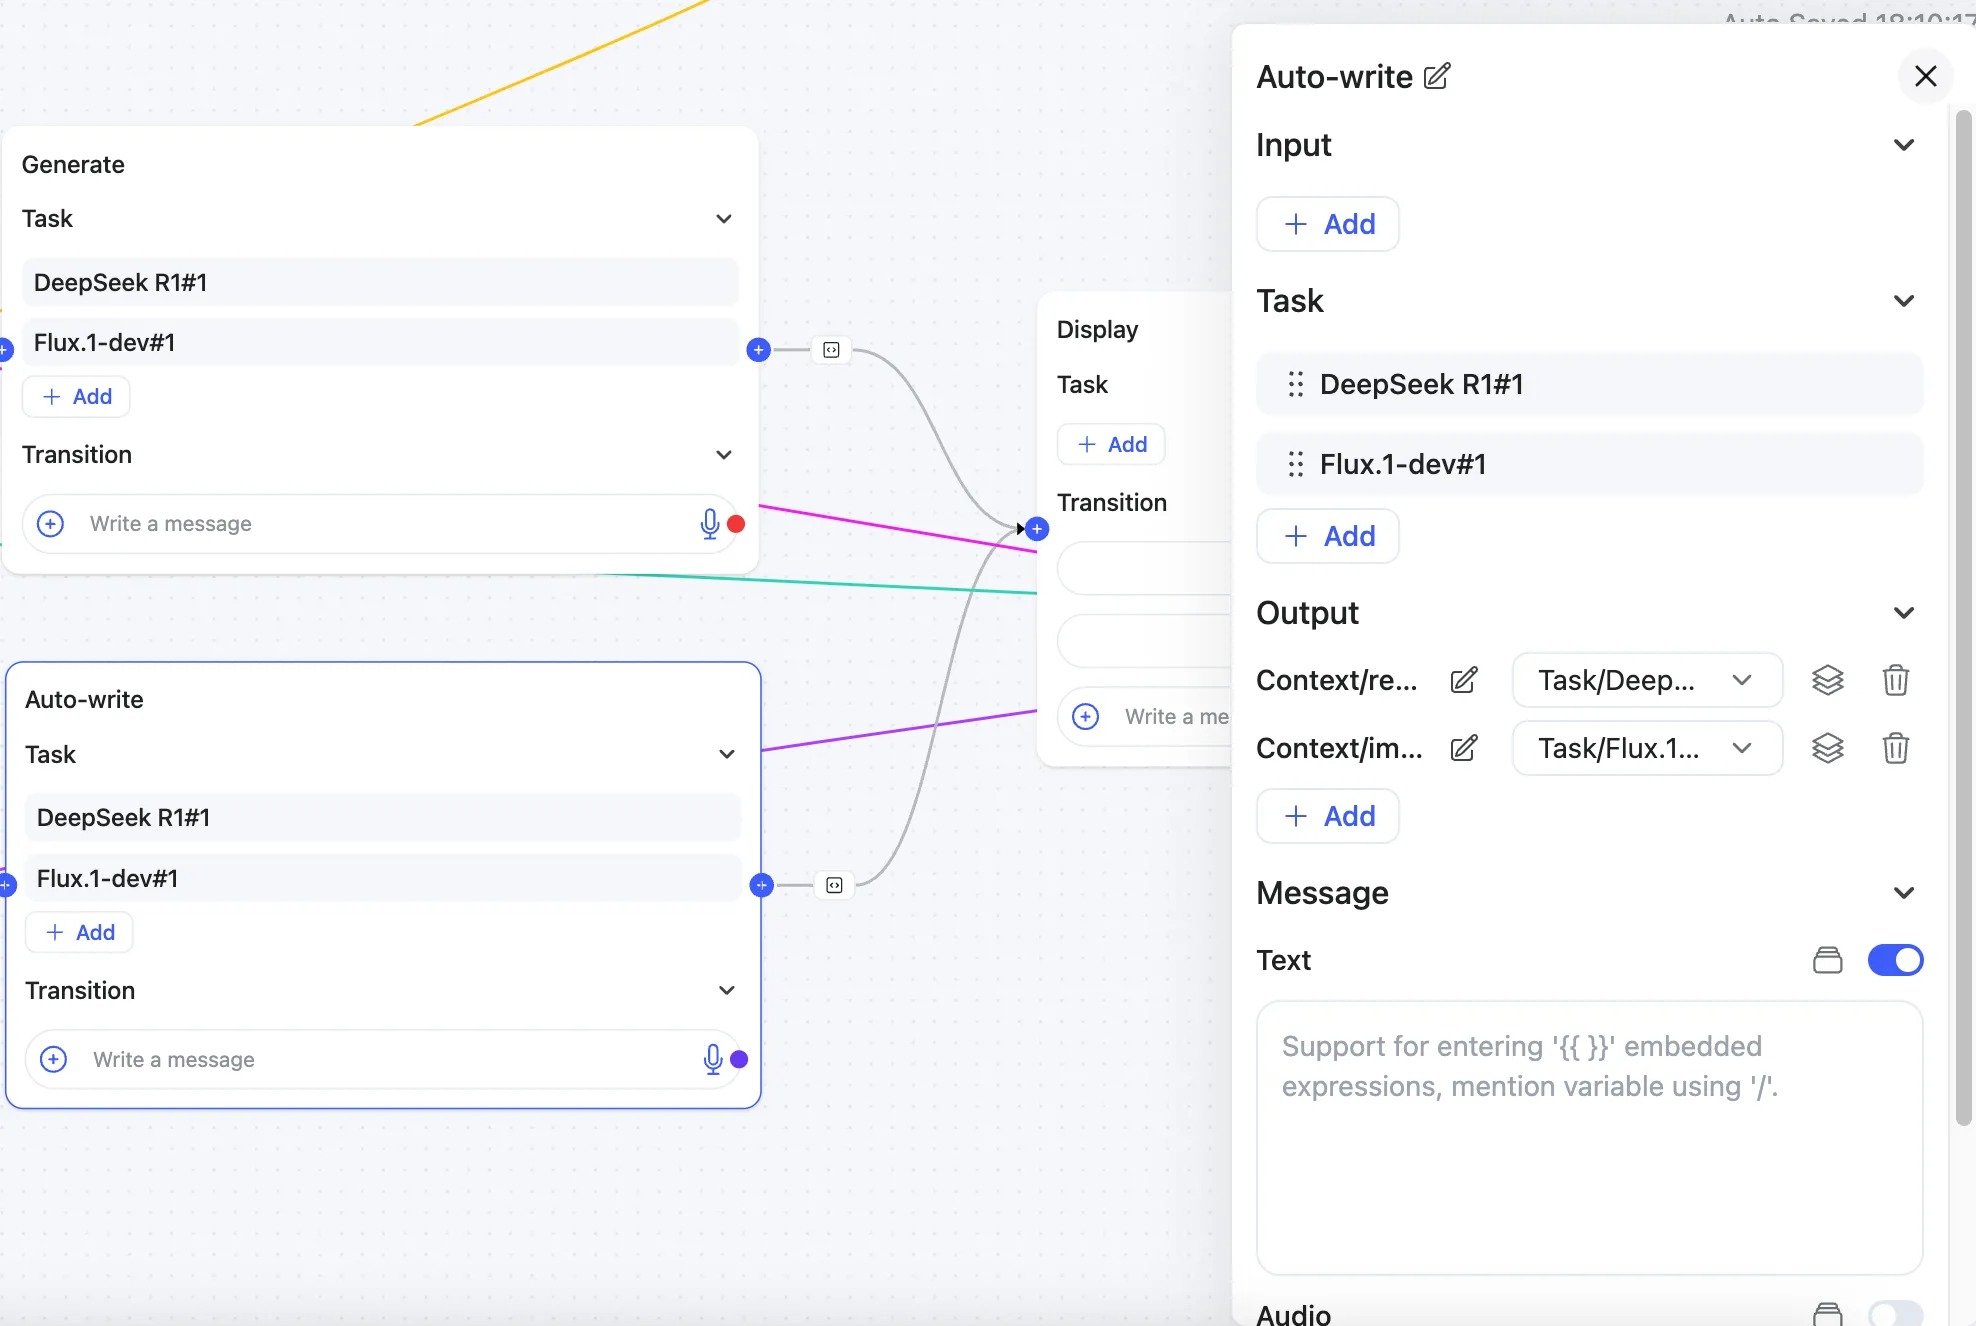
Task: Open the Task/Deep... output dropdown
Action: tap(1646, 680)
